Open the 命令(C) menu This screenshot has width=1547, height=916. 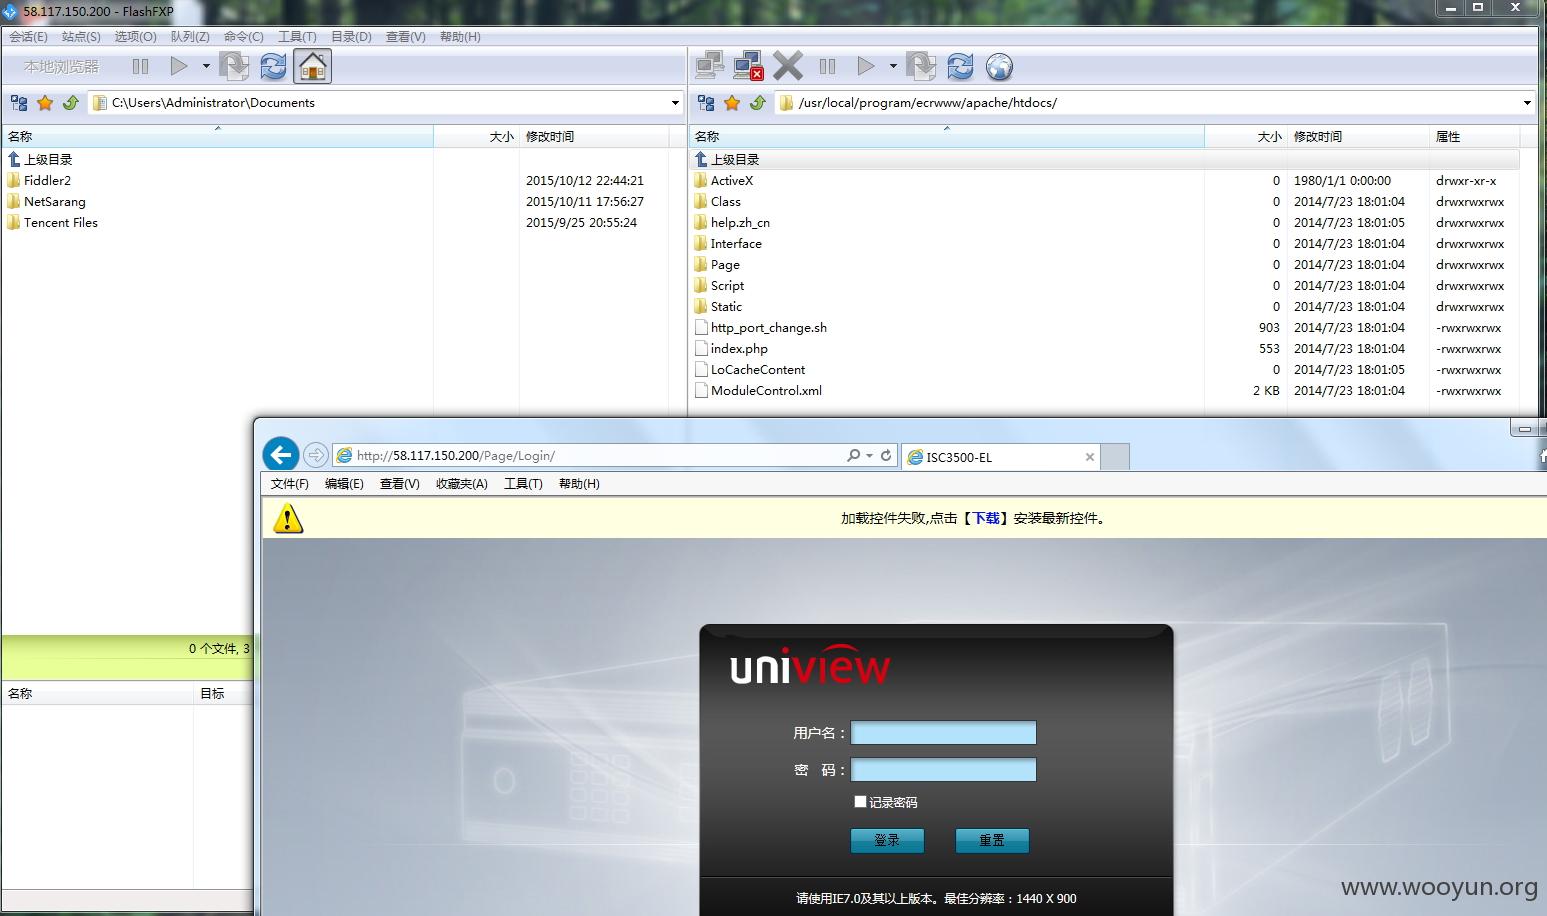tap(244, 36)
